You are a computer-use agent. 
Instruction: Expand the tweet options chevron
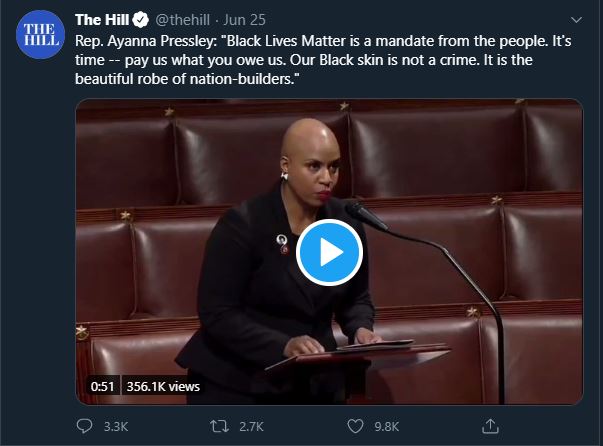(576, 20)
